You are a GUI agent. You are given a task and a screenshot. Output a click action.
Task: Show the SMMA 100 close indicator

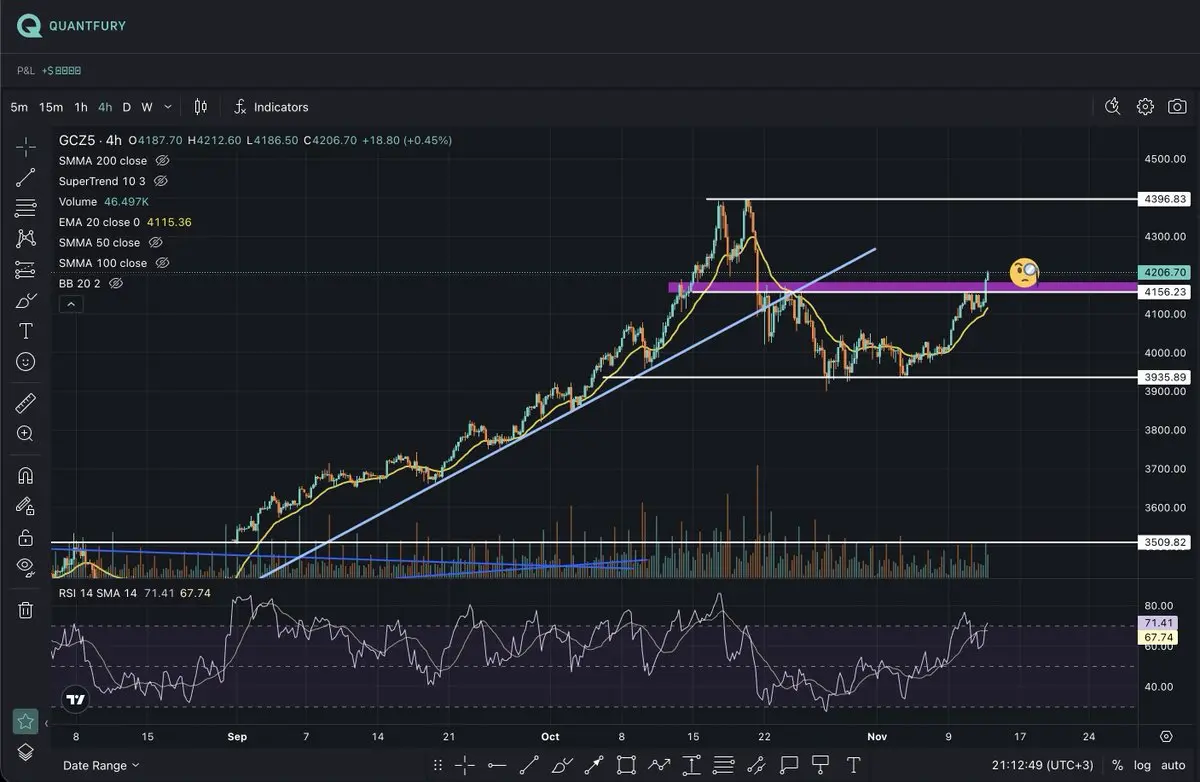point(163,263)
